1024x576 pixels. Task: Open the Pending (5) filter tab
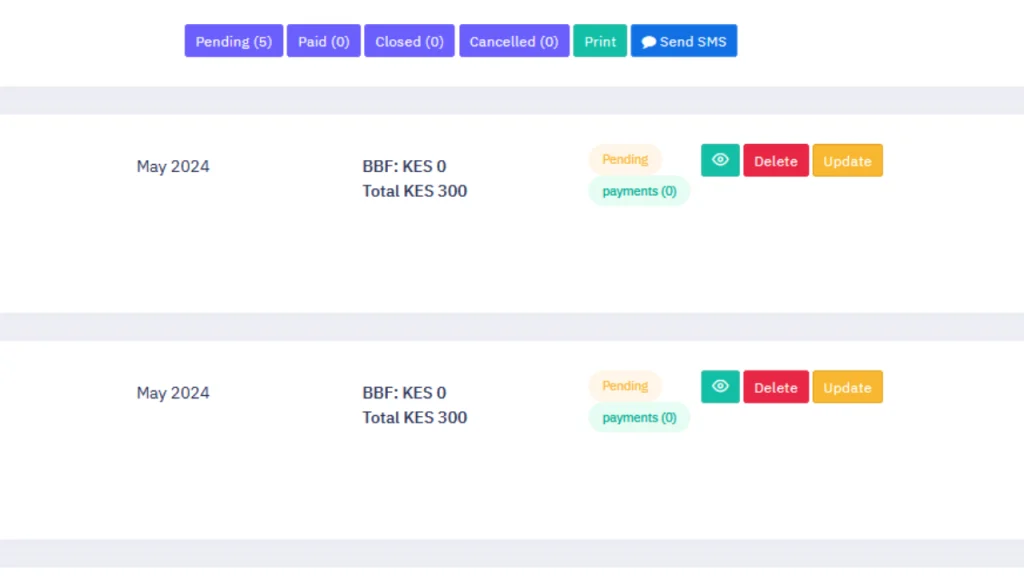234,41
